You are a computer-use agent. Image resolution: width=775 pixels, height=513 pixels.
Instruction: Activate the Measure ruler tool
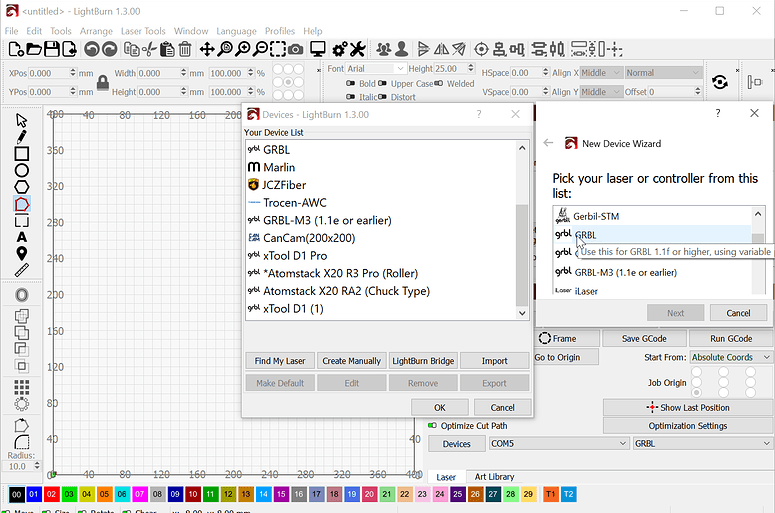pos(21,270)
